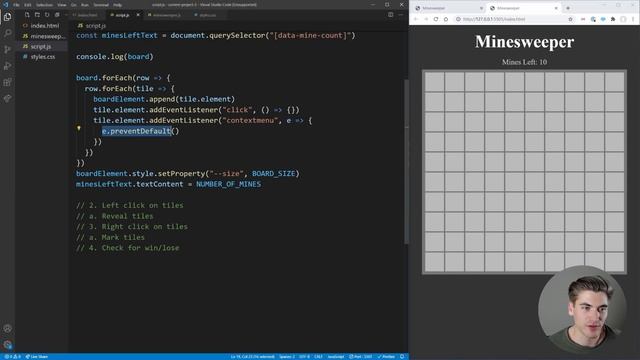The width and height of the screenshot is (640, 360).
Task: Click the New File icon in Explorer
Action: click(27, 15)
